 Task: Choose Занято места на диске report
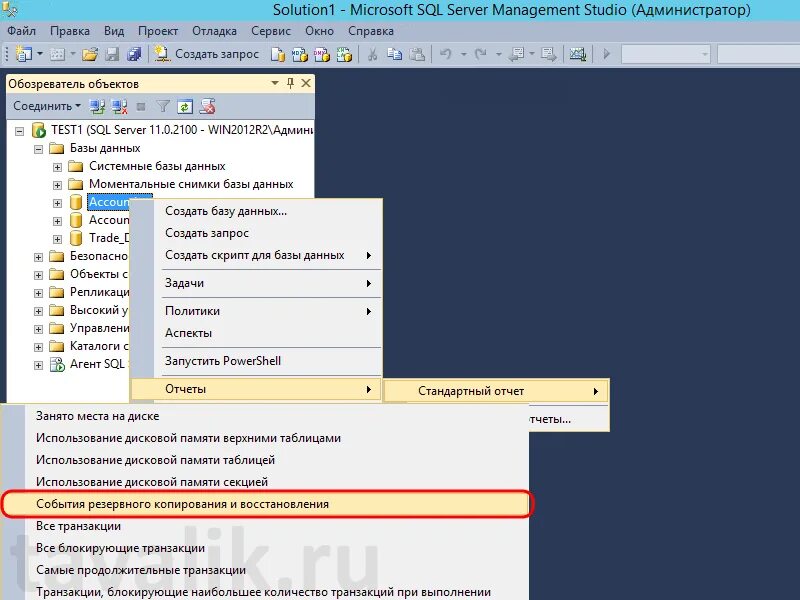(x=265, y=416)
